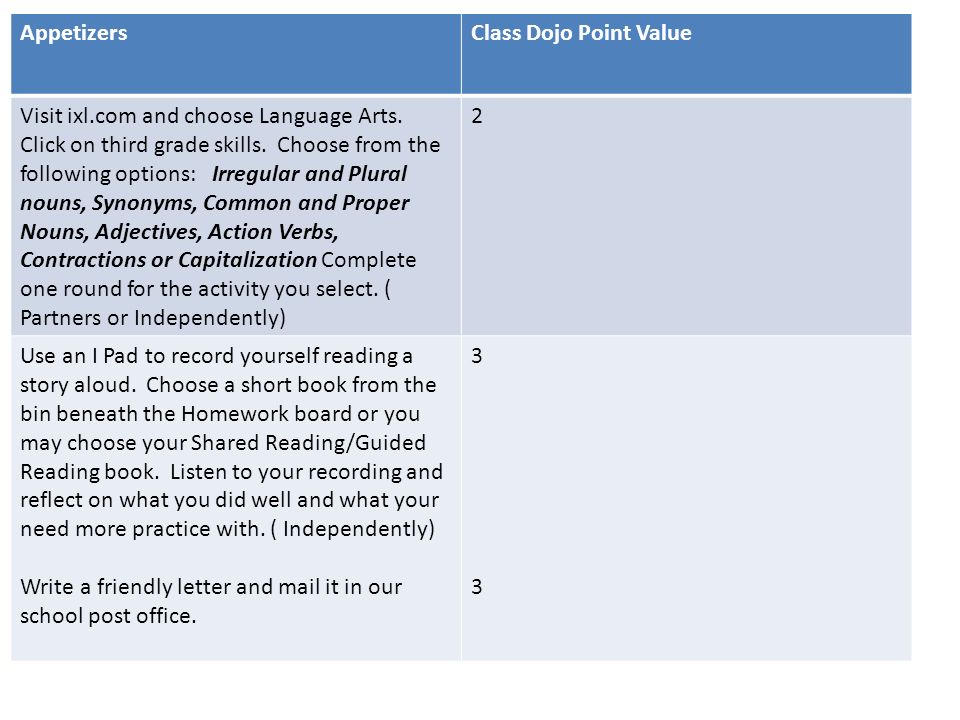This screenshot has width=960, height=720.
Task: Click the text Listen to your recording
Action: point(287,472)
